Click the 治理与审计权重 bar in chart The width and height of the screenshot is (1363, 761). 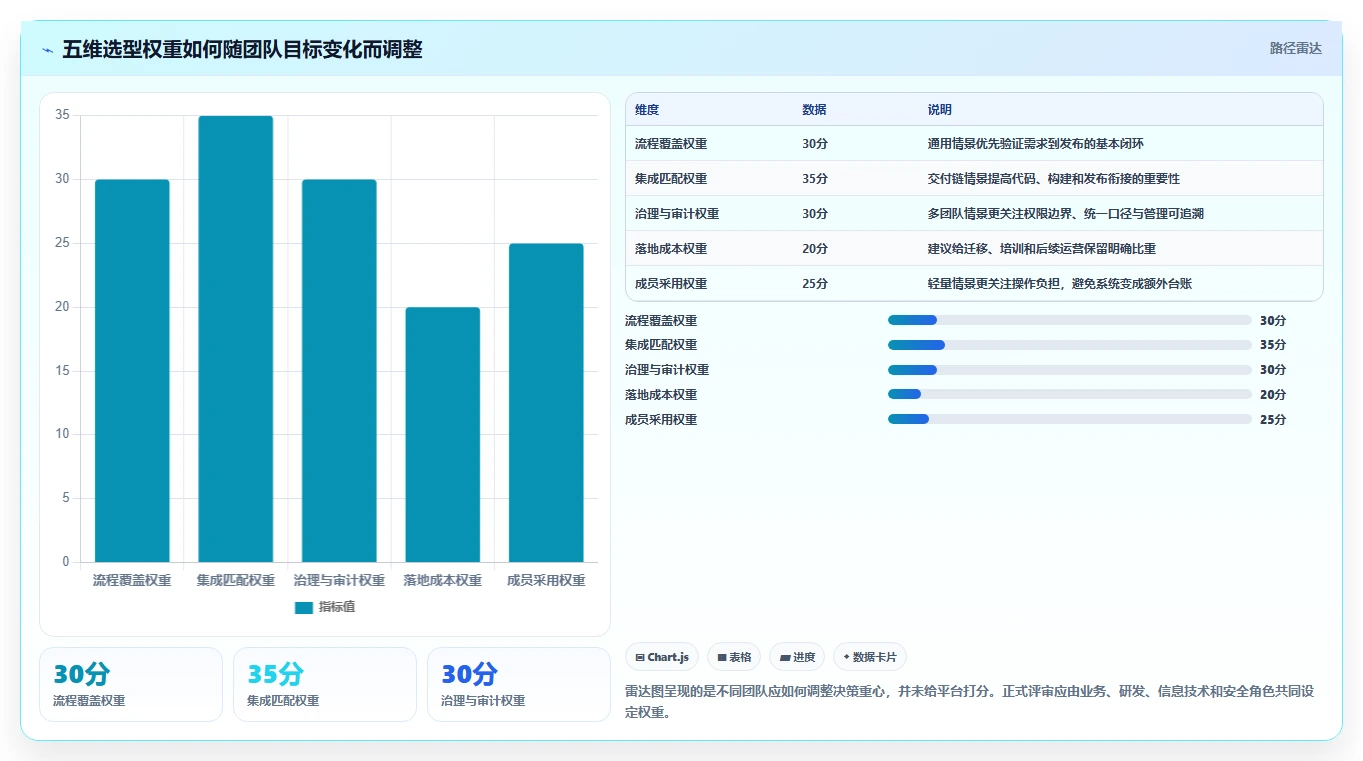point(339,371)
